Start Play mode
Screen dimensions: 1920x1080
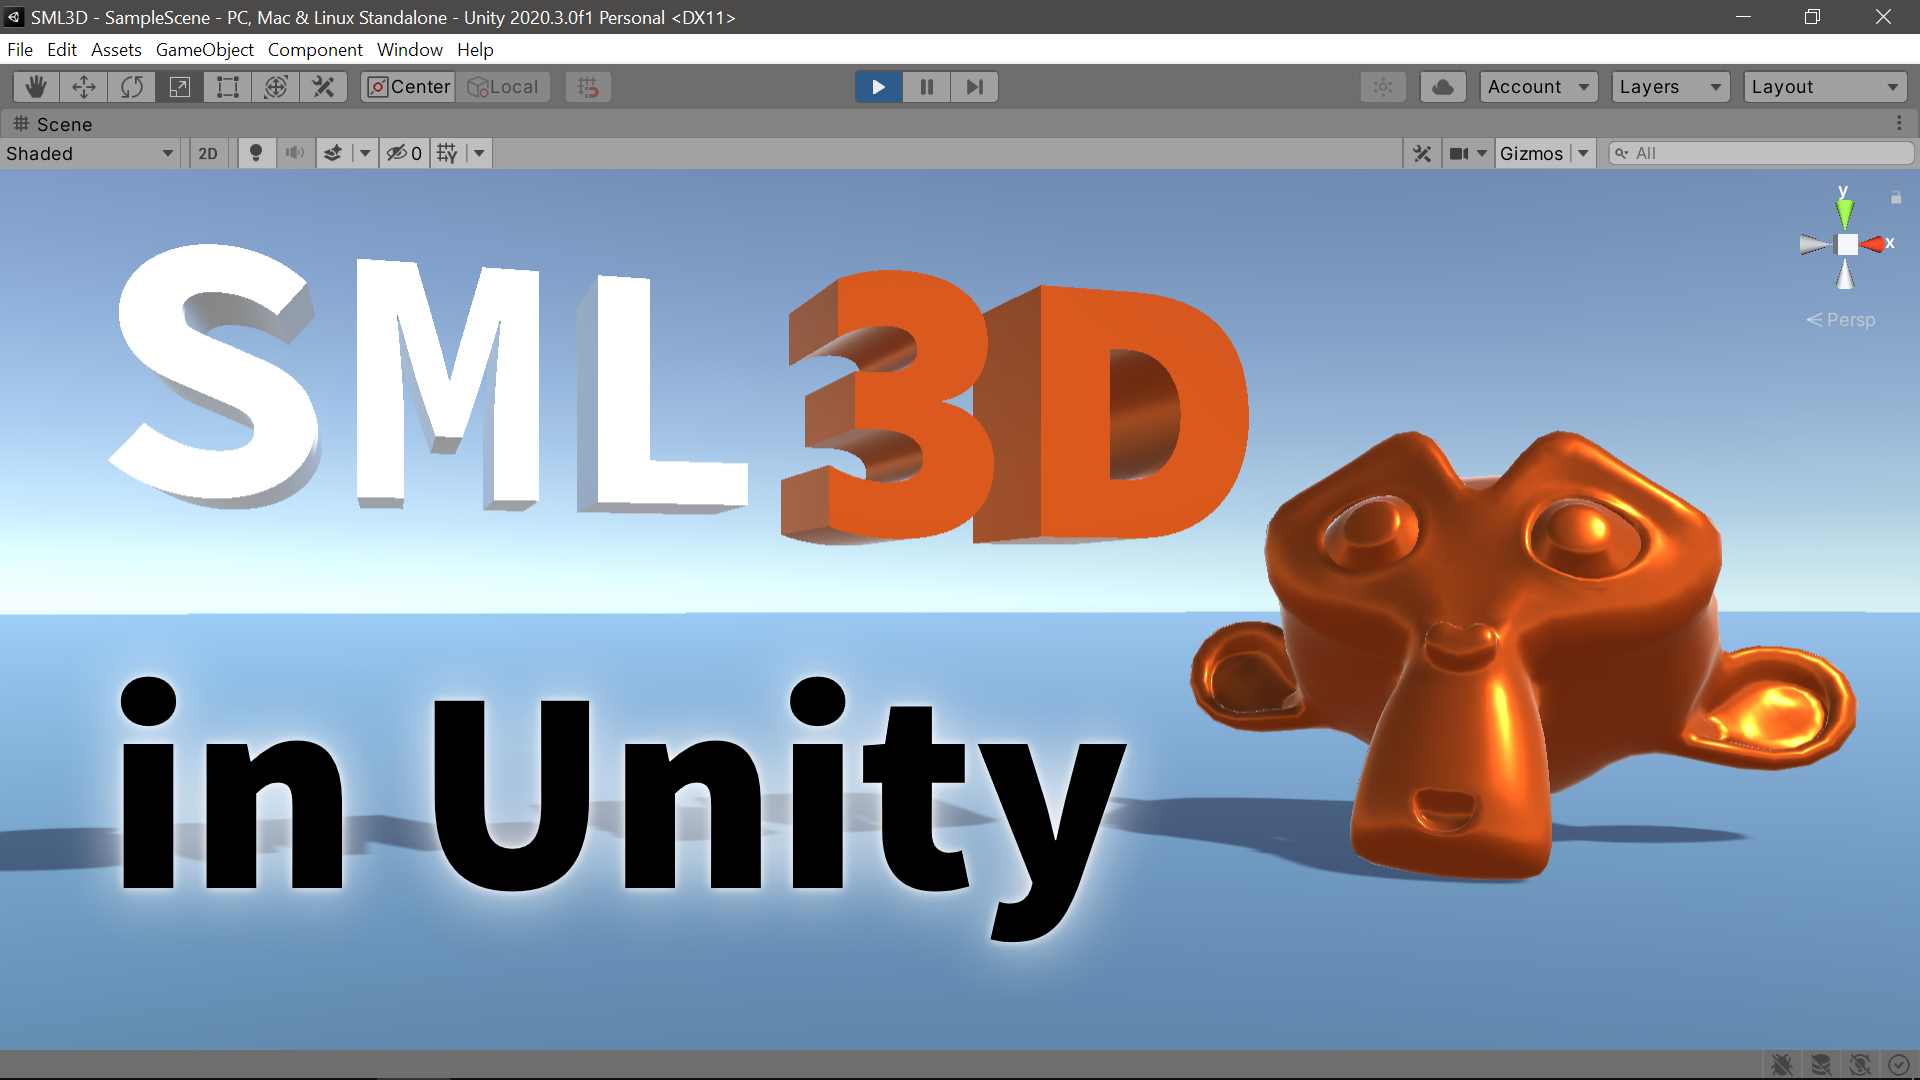(x=878, y=87)
